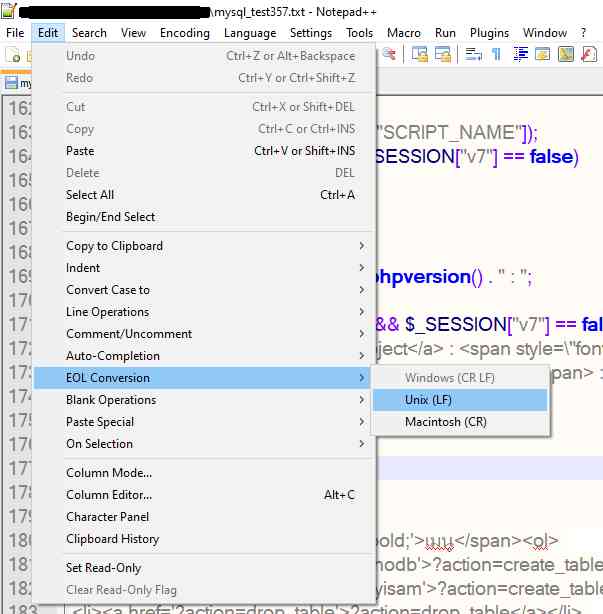This screenshot has height=614, width=603.
Task: Click the rightmost red toolbar icon
Action: point(592,55)
